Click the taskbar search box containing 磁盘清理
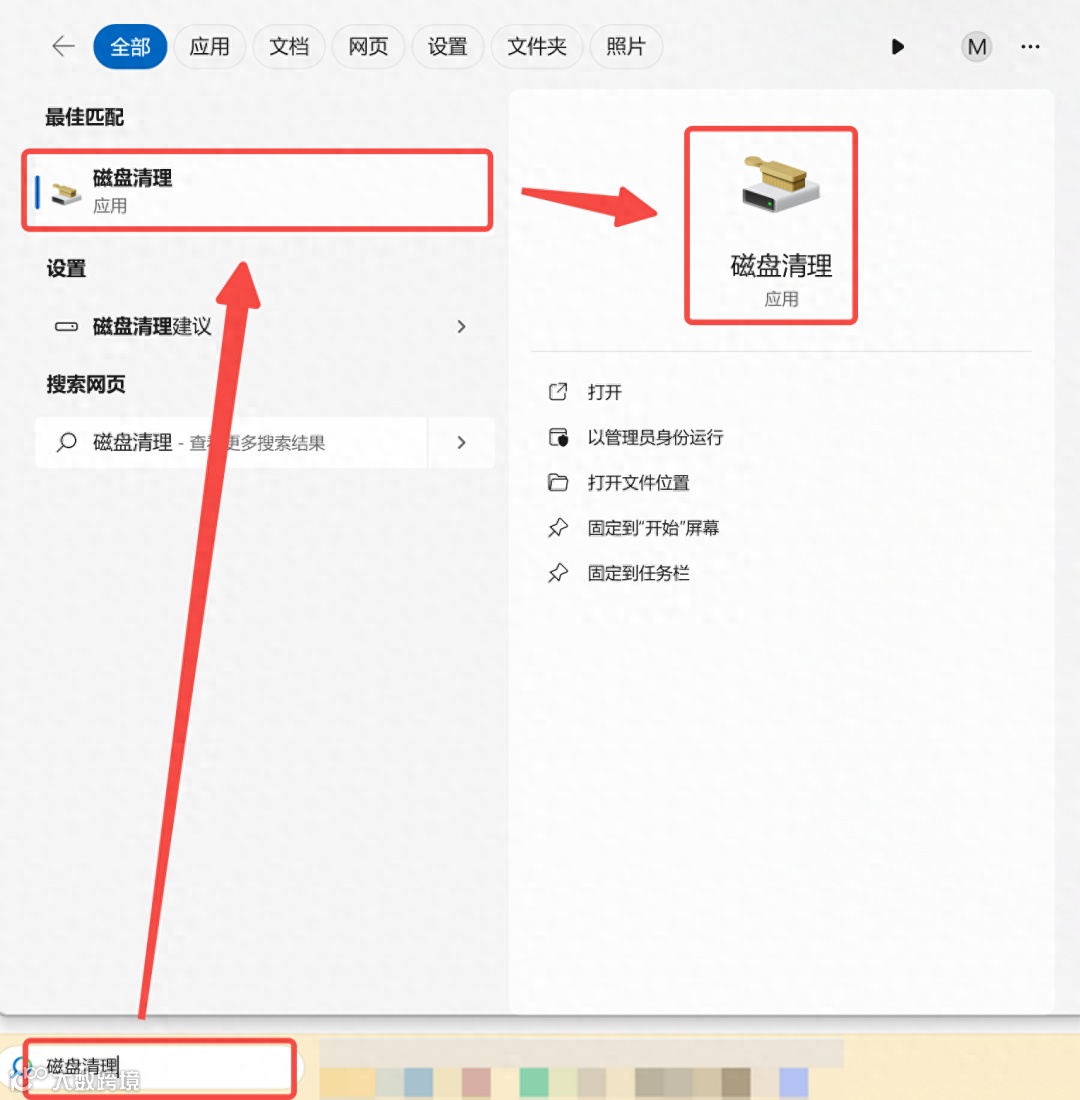The height and width of the screenshot is (1100, 1080). pos(160,1067)
